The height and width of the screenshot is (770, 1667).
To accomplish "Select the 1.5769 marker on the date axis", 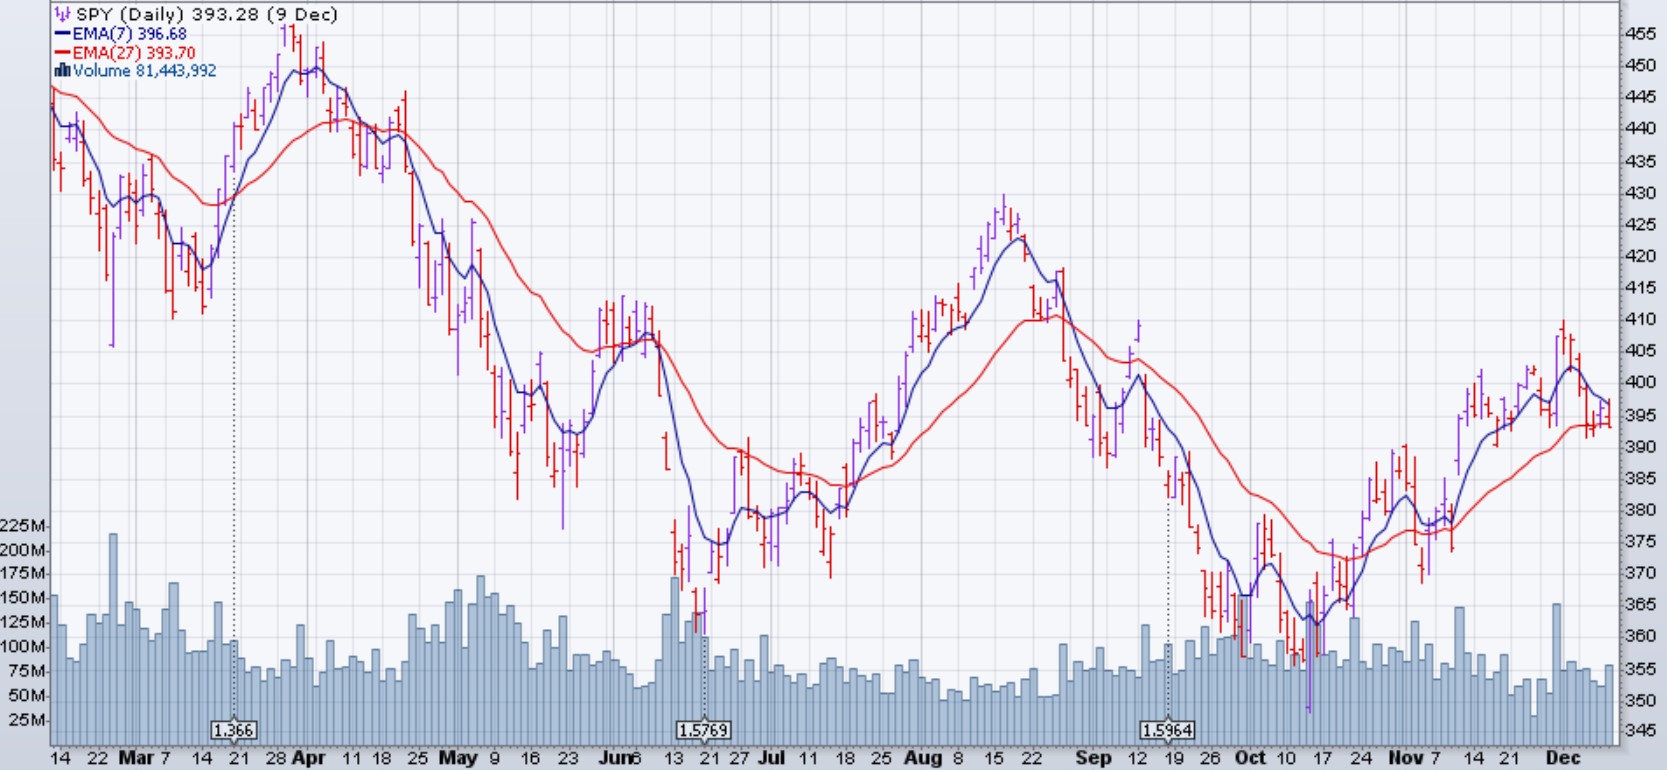I will point(703,730).
